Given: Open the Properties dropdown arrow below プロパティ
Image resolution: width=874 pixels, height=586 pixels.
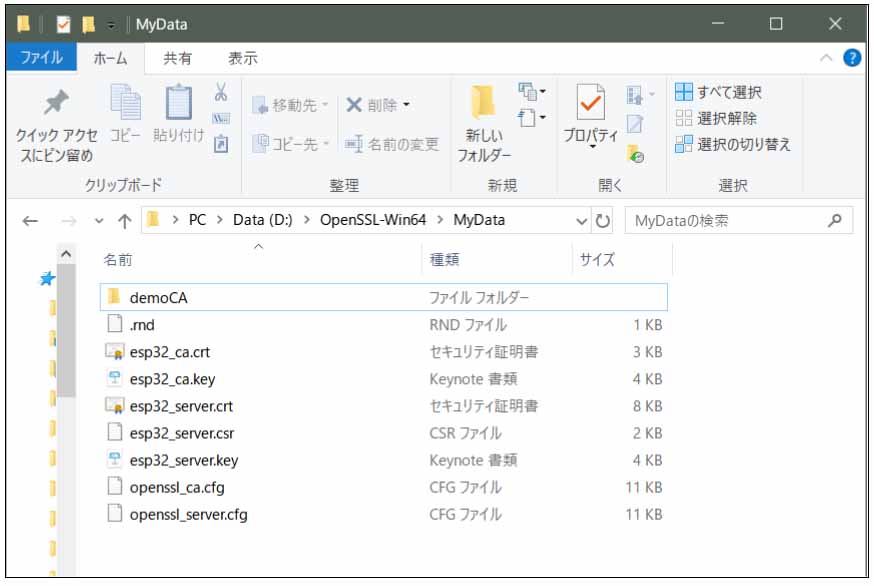Looking at the screenshot, I should pos(593,147).
